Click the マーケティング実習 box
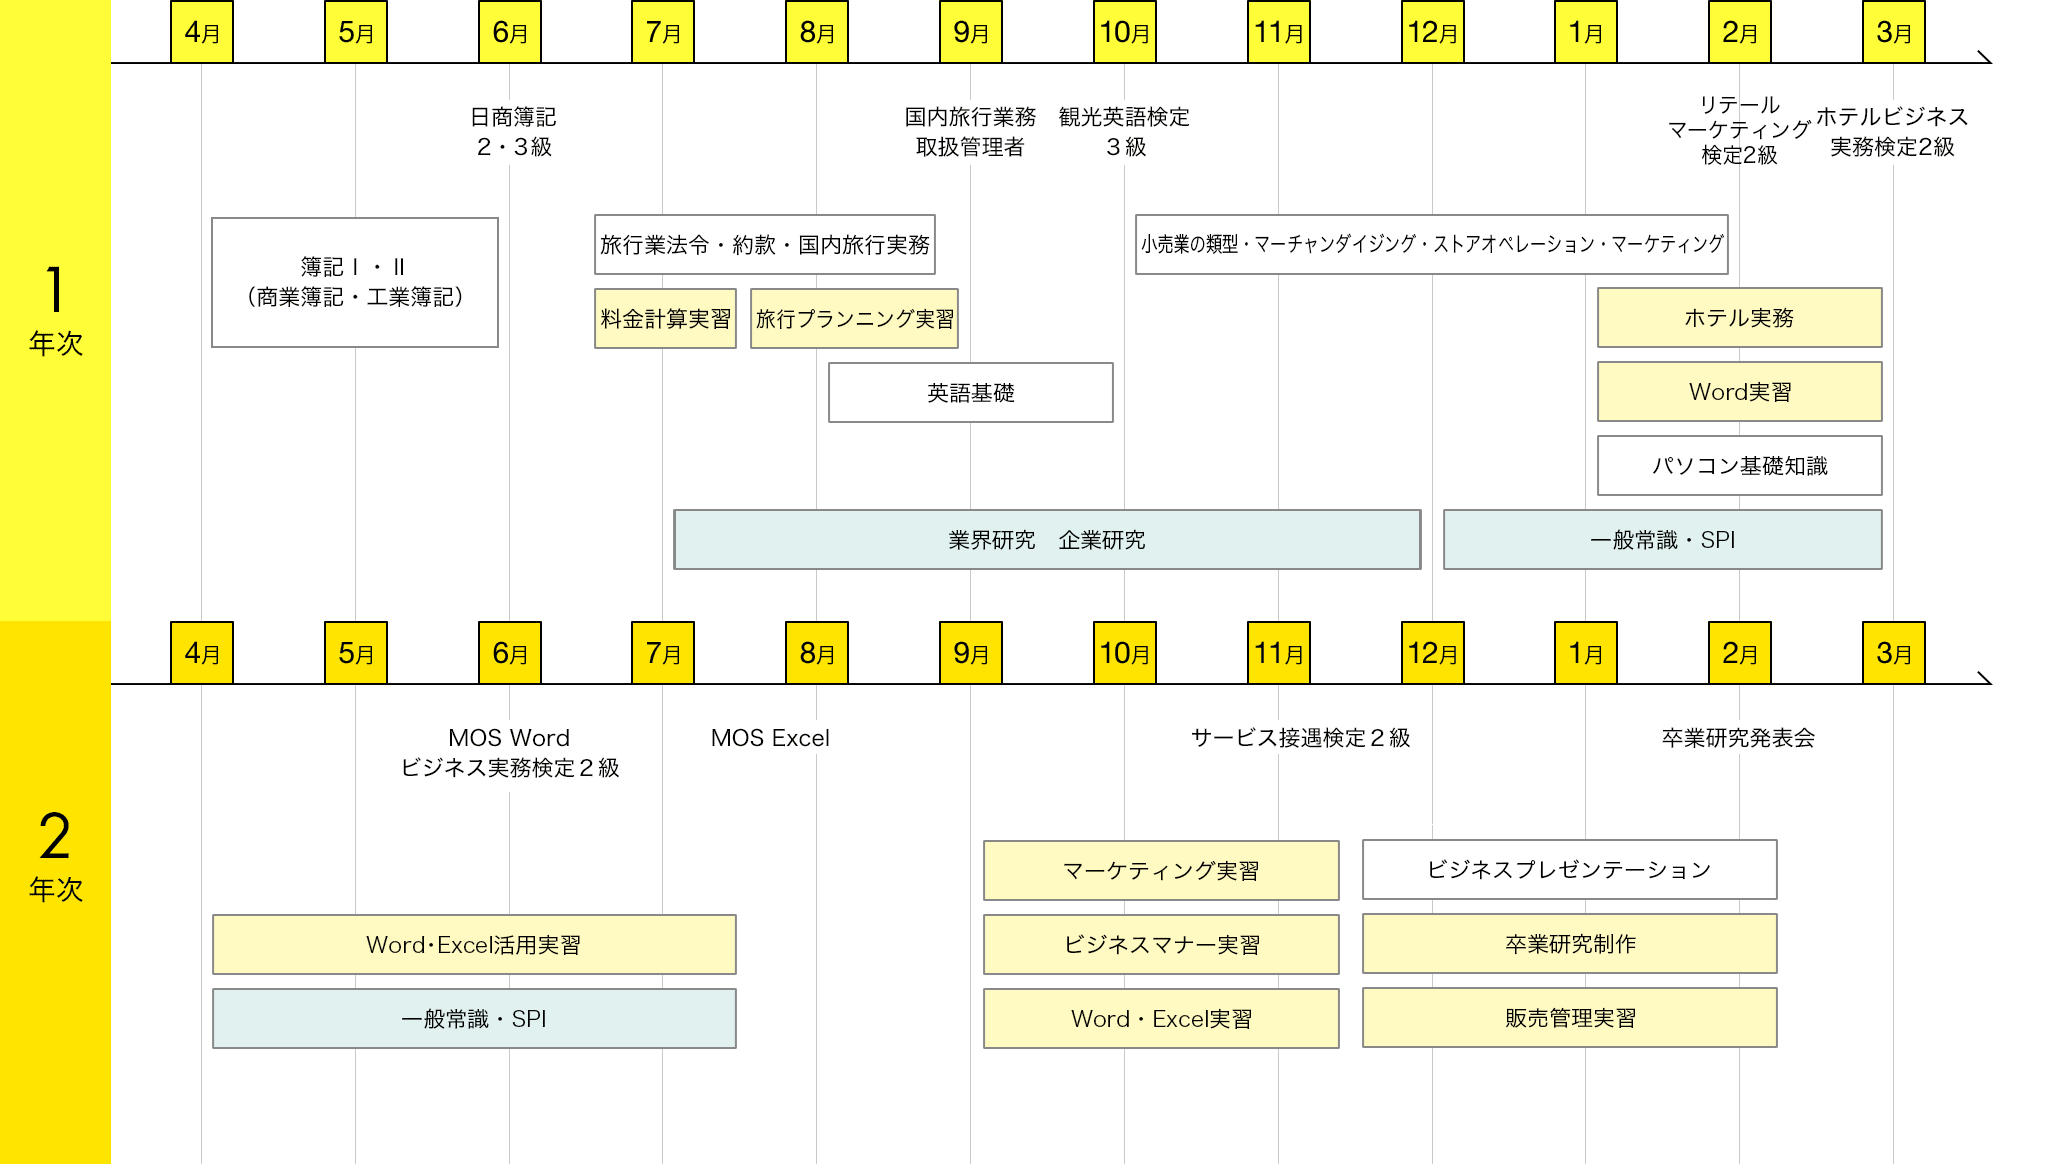2072x1164 pixels. pyautogui.click(x=1161, y=870)
